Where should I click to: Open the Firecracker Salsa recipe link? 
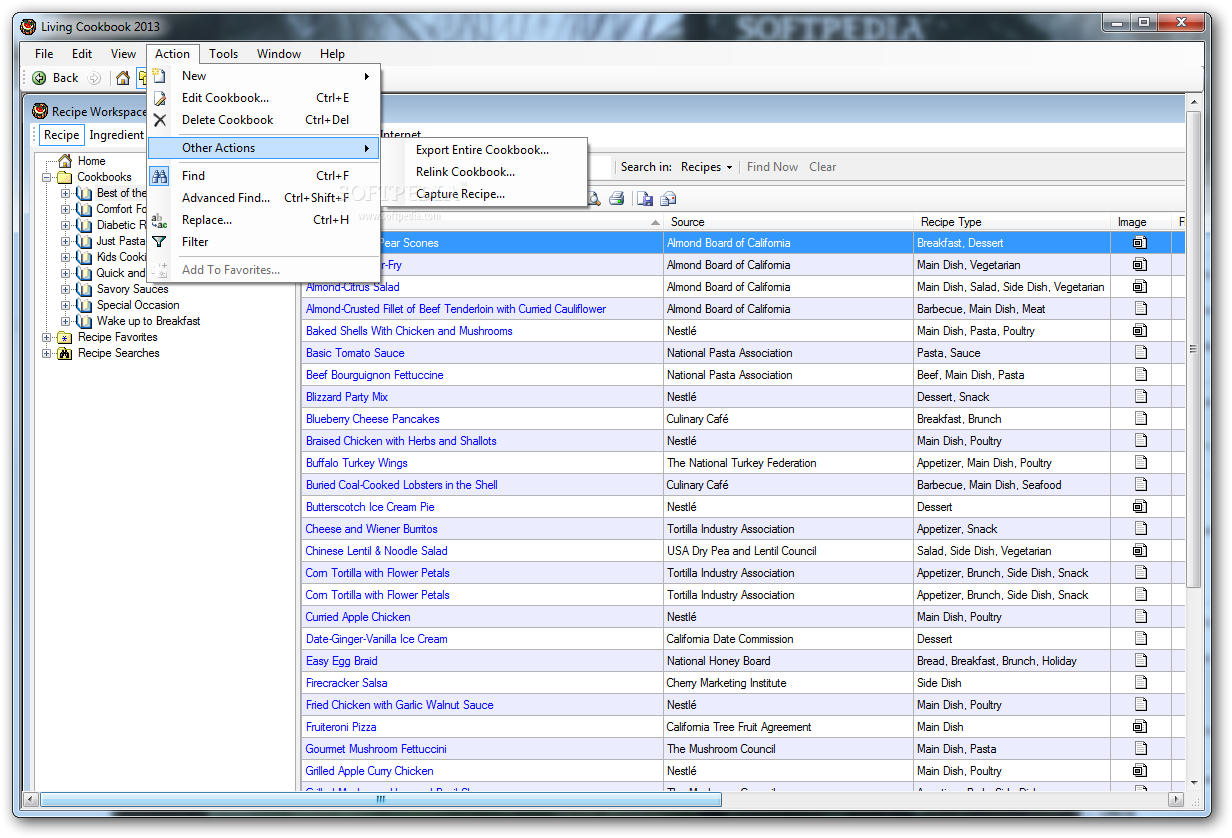coord(346,683)
